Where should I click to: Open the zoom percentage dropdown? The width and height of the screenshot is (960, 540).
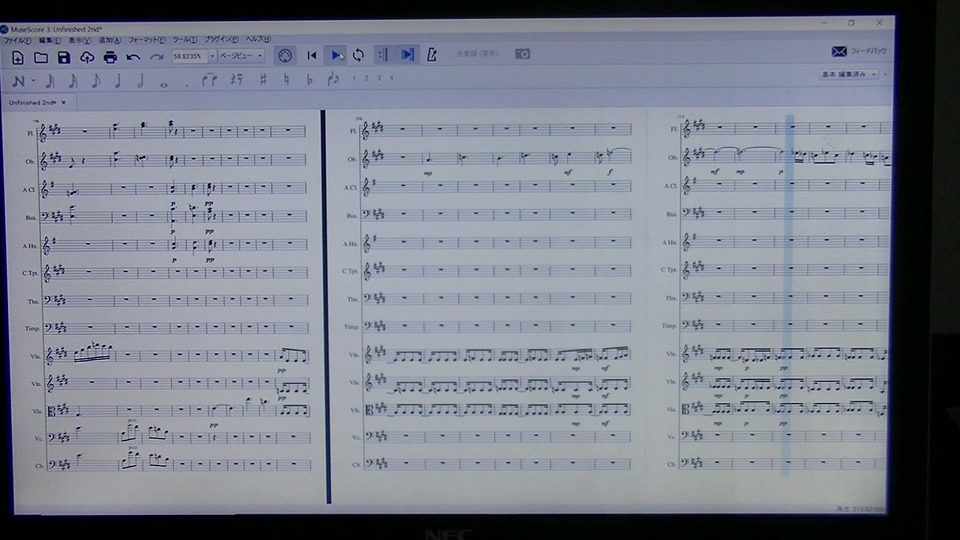[x=212, y=56]
